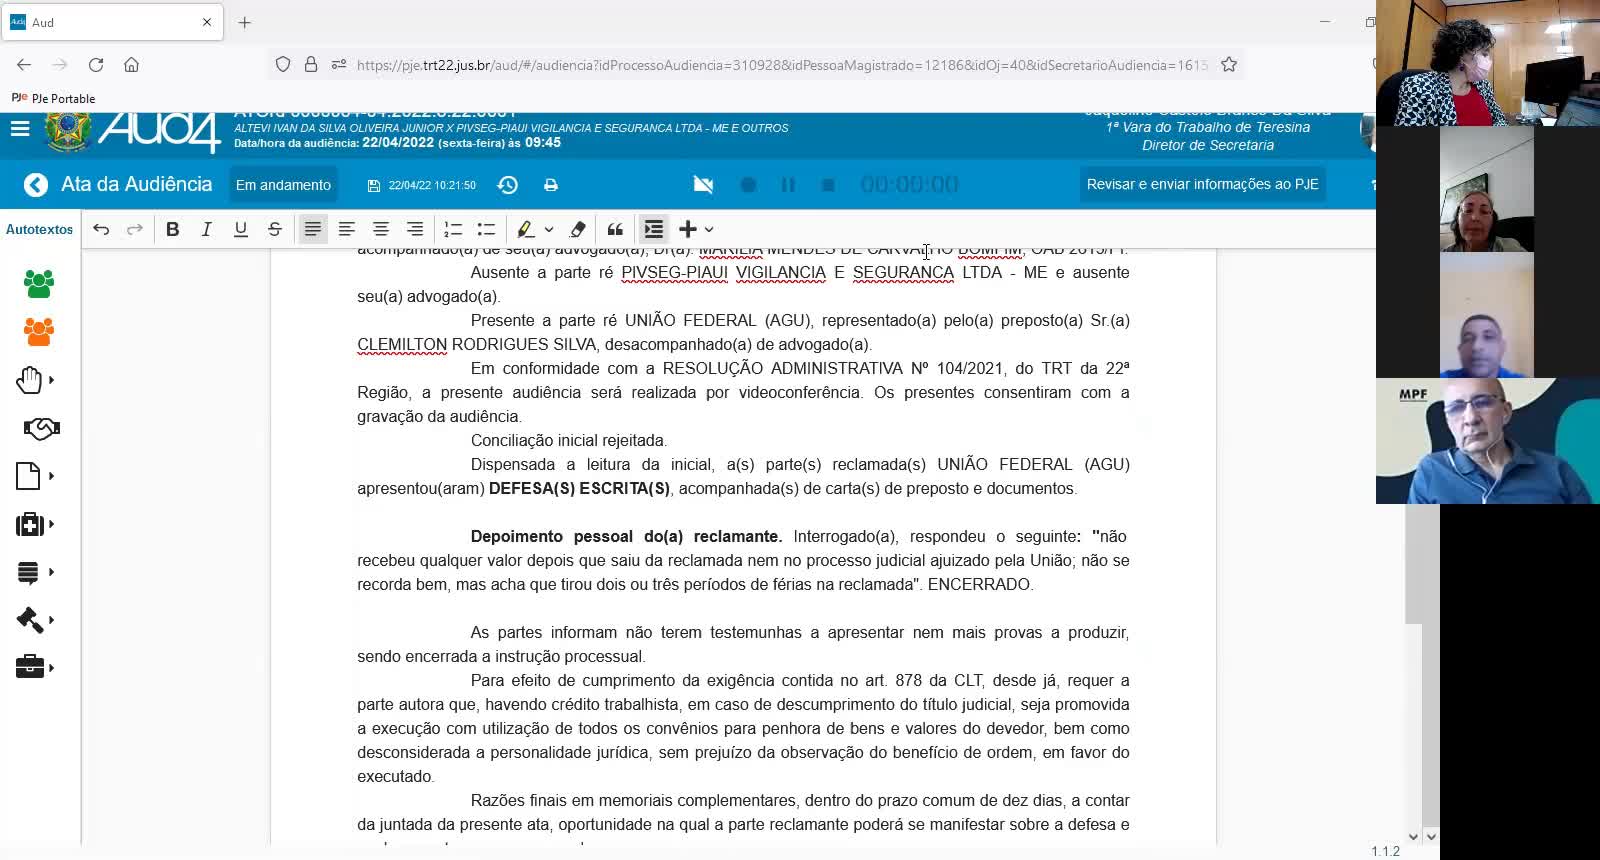Viewport: 1600px width, 860px height.
Task: Open the highlight color dropdown arrow
Action: pos(549,230)
